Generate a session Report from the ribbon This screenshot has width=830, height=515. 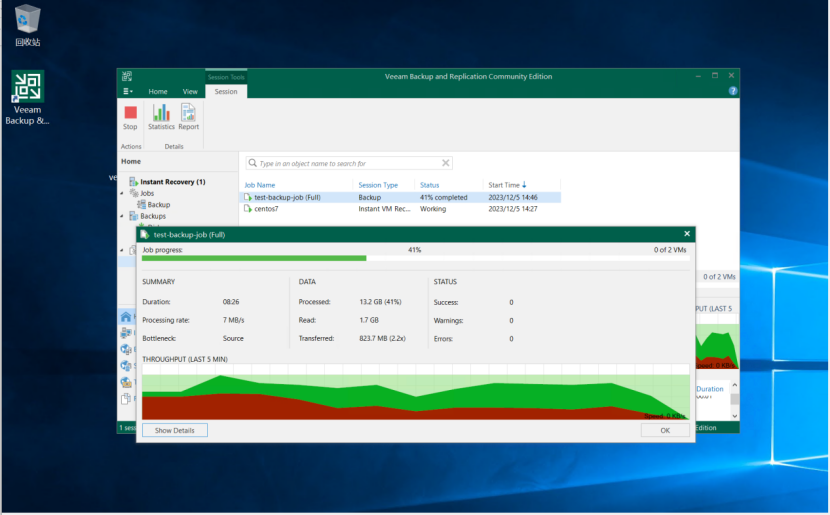(x=188, y=118)
